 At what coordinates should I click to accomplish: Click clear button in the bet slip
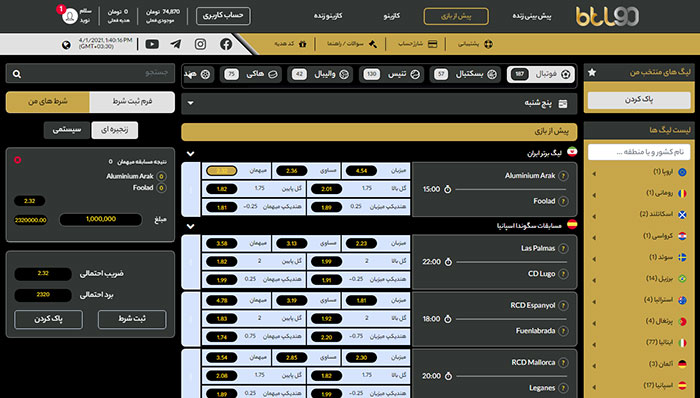pos(48,319)
